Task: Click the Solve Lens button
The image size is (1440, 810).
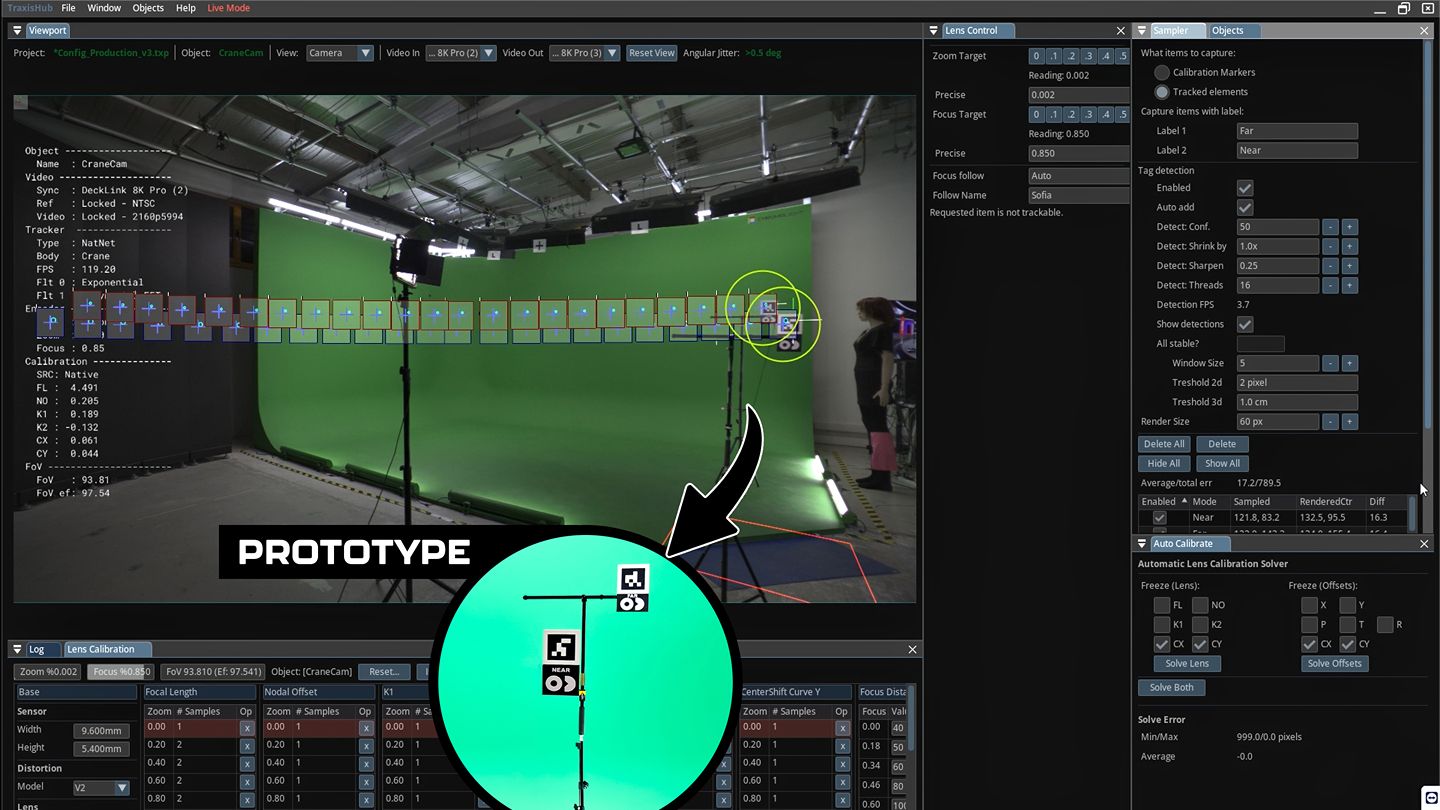Action: (1187, 664)
